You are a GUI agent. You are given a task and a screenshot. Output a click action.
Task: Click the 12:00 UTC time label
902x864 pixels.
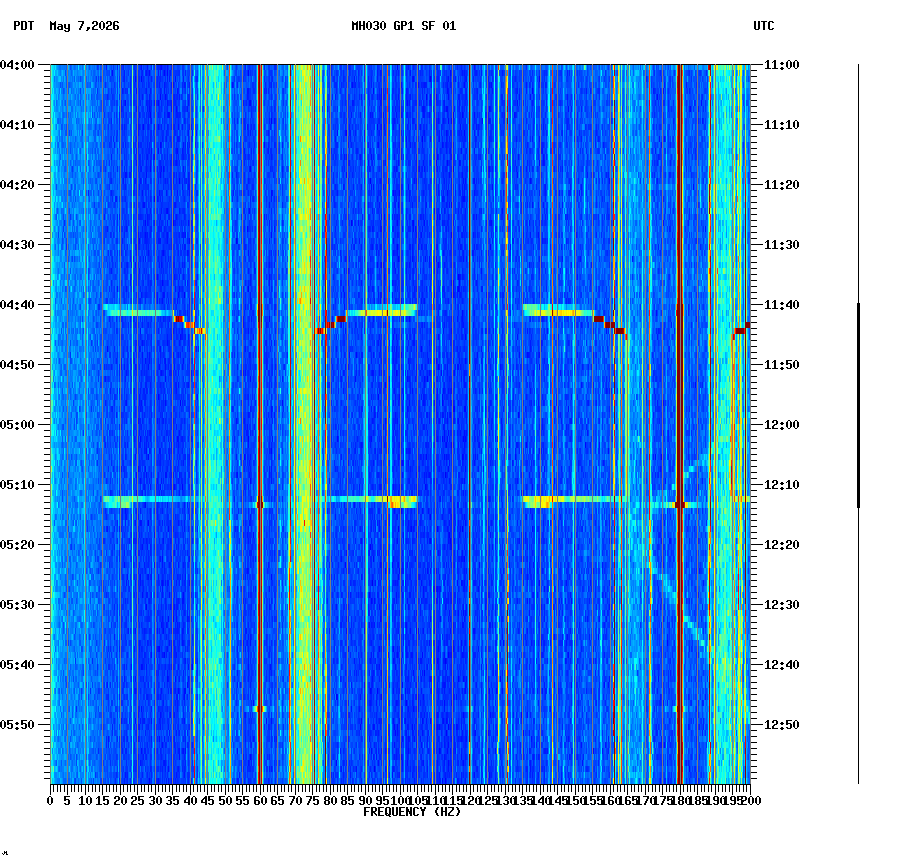tap(782, 425)
